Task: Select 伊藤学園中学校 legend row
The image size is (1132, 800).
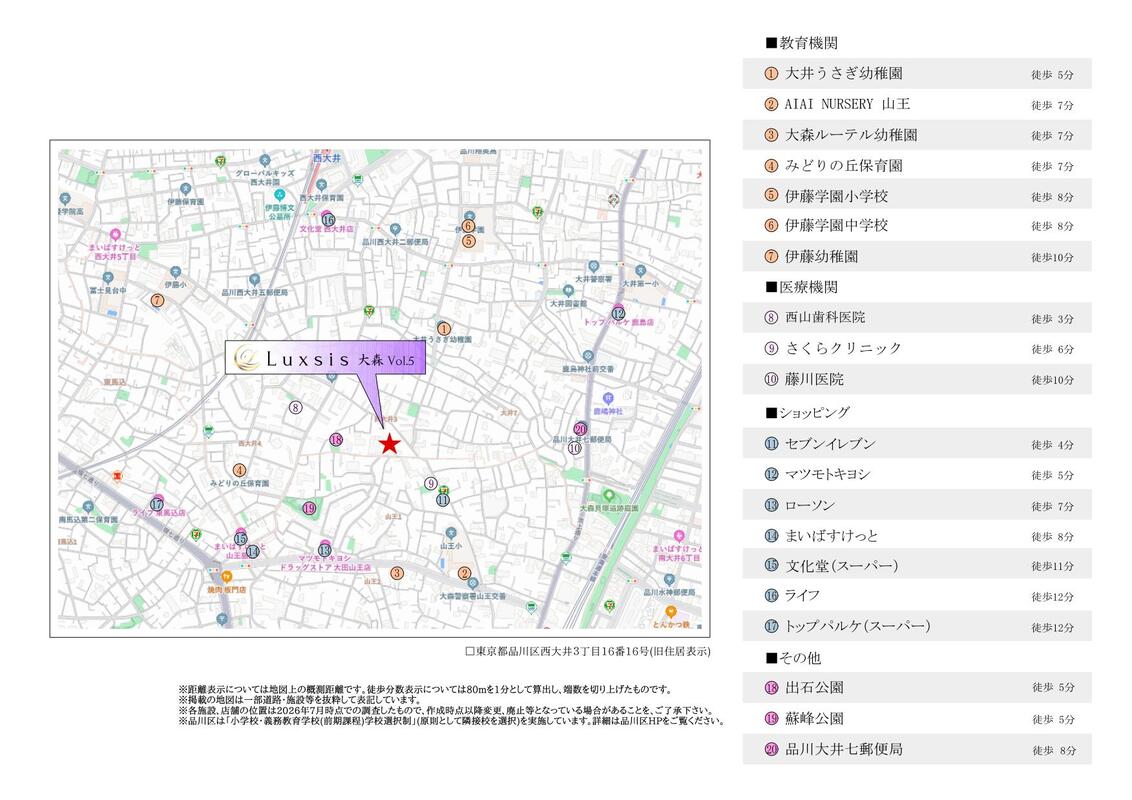Action: (x=917, y=226)
